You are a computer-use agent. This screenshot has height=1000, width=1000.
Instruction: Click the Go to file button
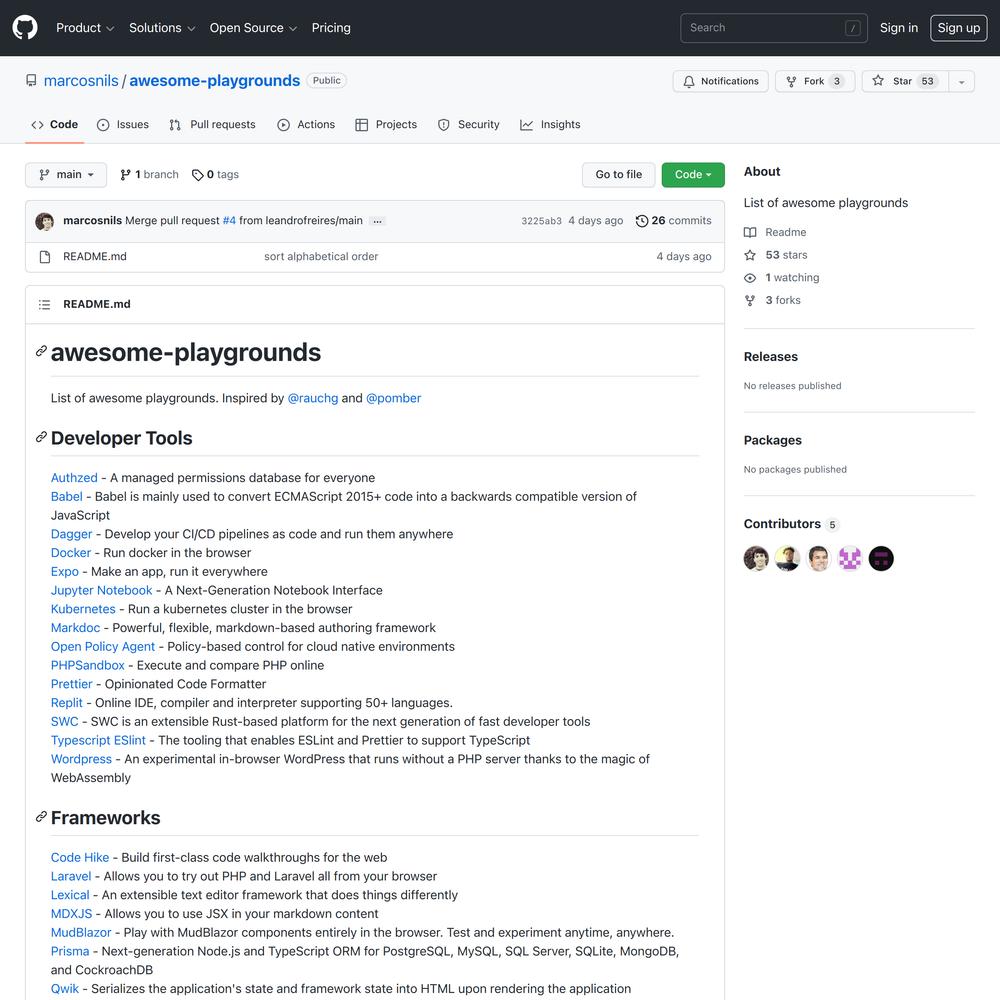click(x=619, y=175)
